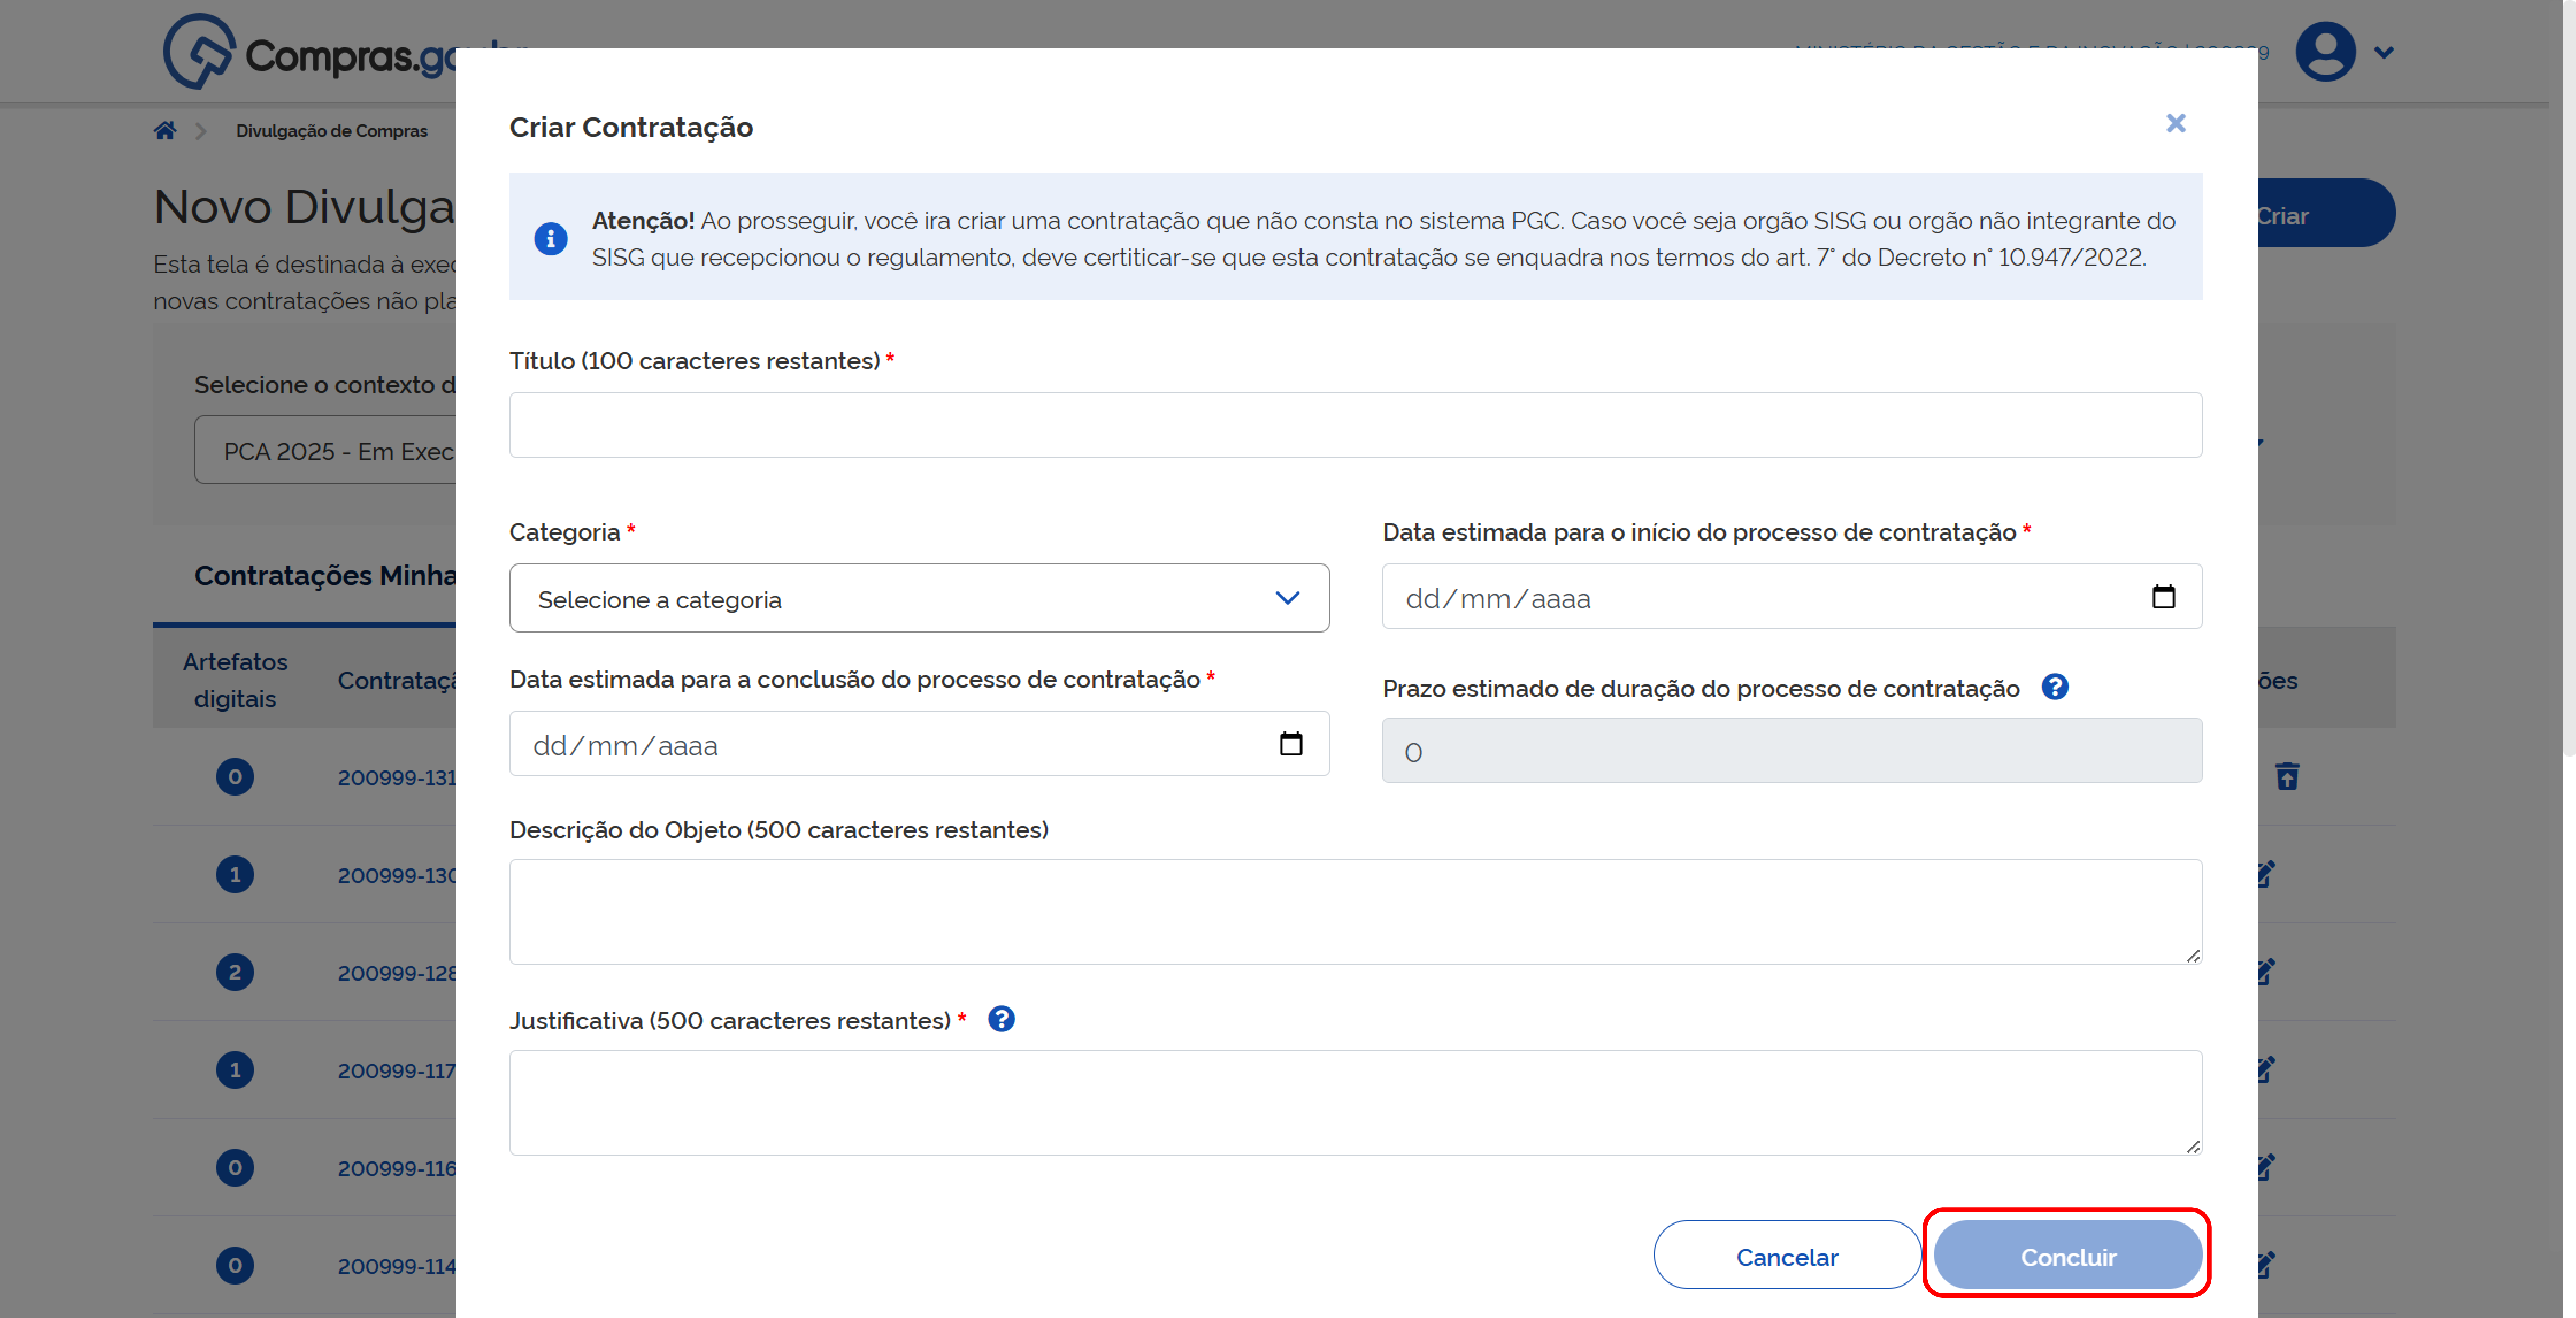Open contratação link 200999-117
The height and width of the screenshot is (1318, 2576).
[x=397, y=1071]
